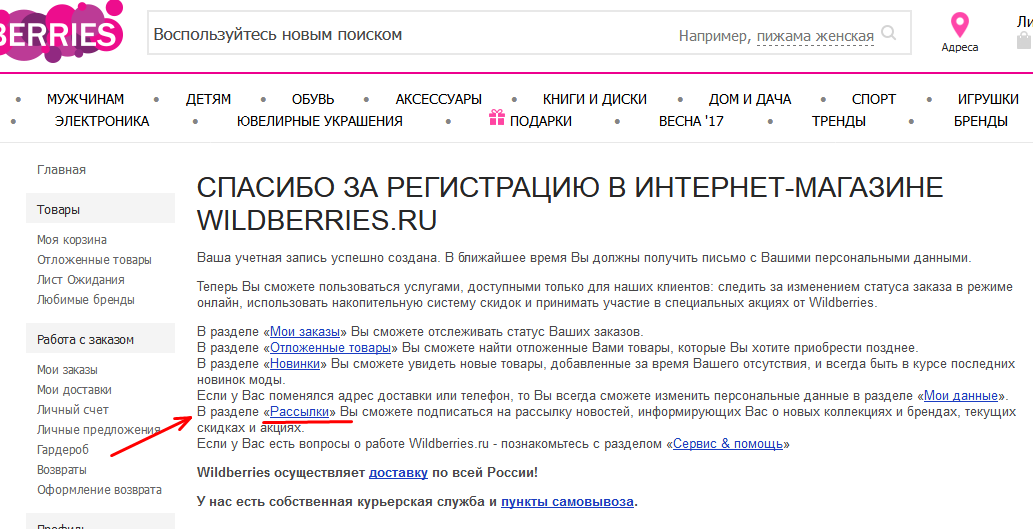Open the БРЕНДЫ menu category
1033x529 pixels.
tap(981, 121)
